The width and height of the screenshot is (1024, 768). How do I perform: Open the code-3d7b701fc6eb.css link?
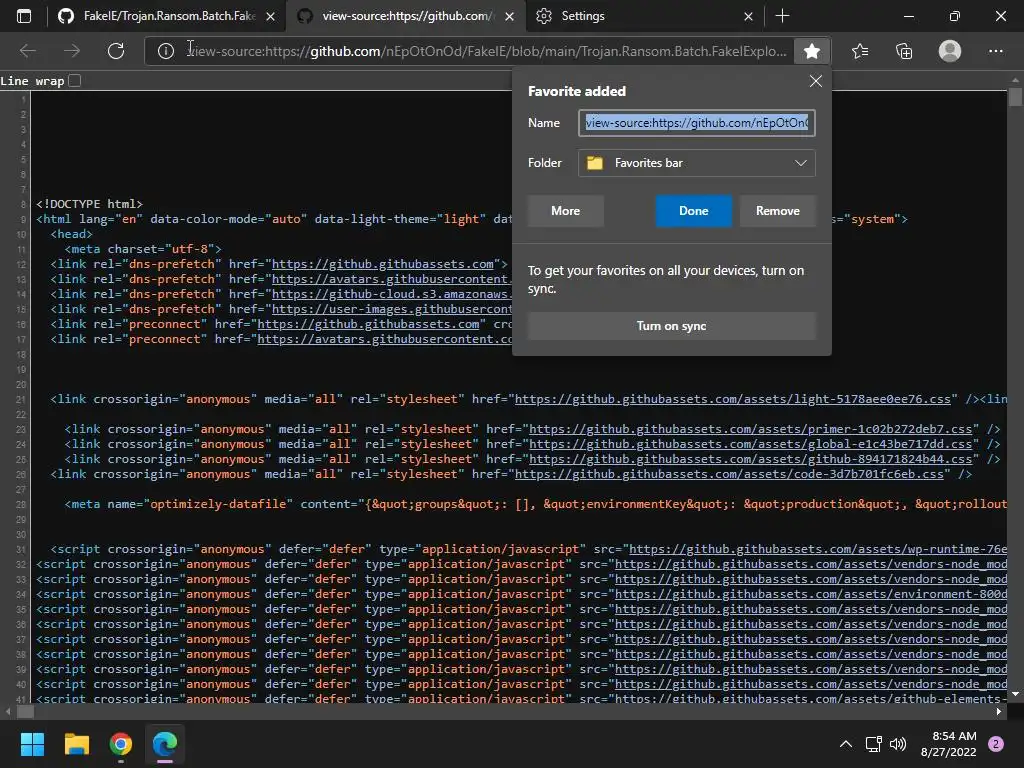729,474
